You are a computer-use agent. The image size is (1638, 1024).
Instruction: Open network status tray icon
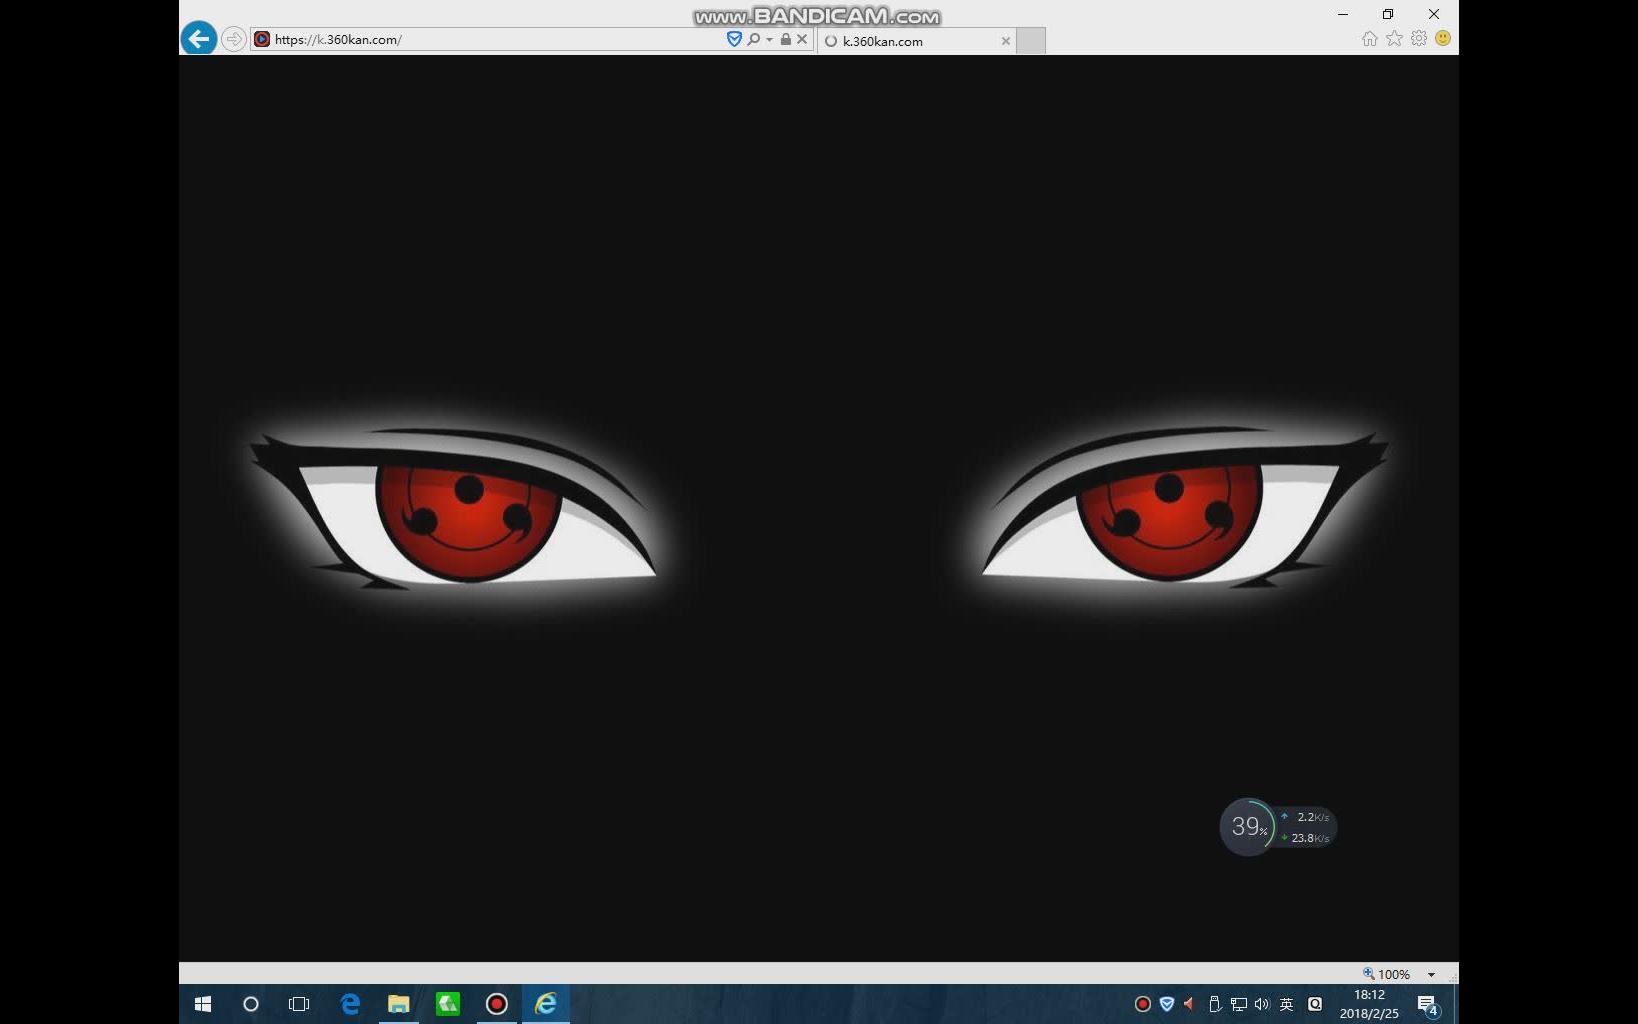click(1238, 1004)
